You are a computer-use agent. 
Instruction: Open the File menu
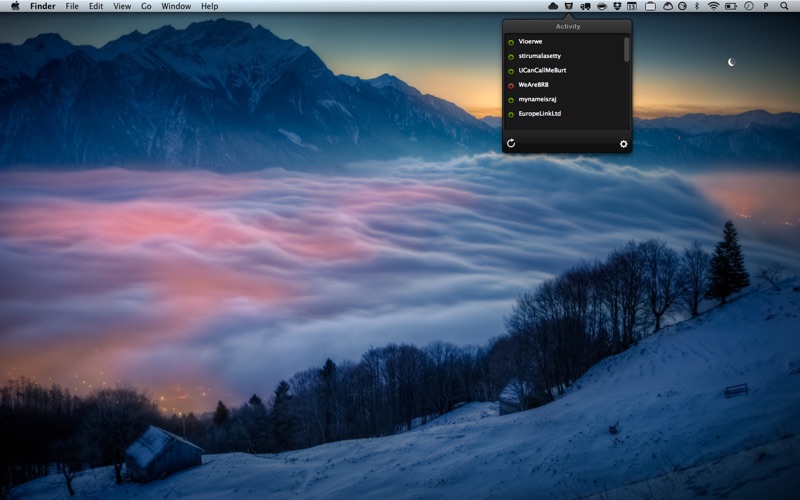coord(72,6)
